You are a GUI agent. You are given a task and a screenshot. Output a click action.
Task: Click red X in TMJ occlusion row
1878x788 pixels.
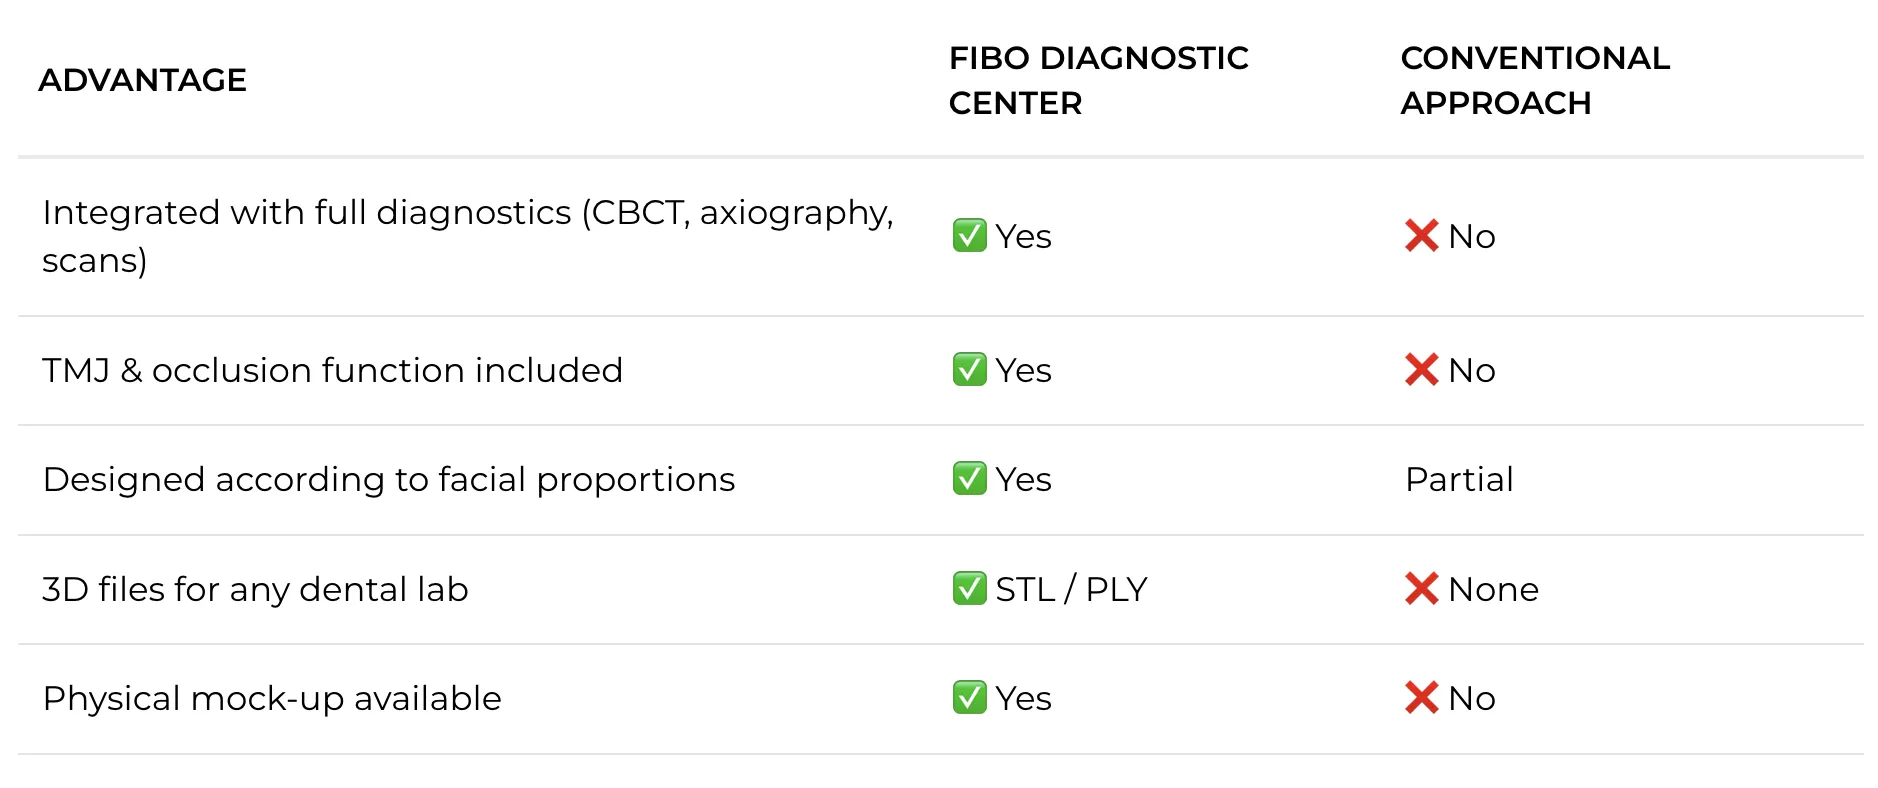tap(1421, 370)
